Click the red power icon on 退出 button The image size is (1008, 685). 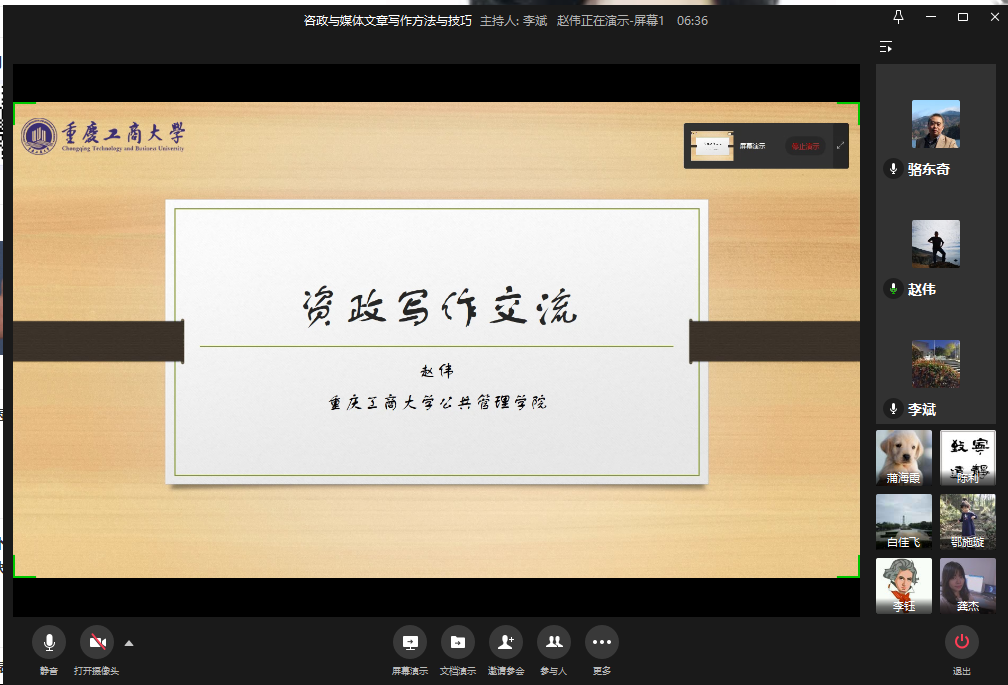(x=961, y=642)
